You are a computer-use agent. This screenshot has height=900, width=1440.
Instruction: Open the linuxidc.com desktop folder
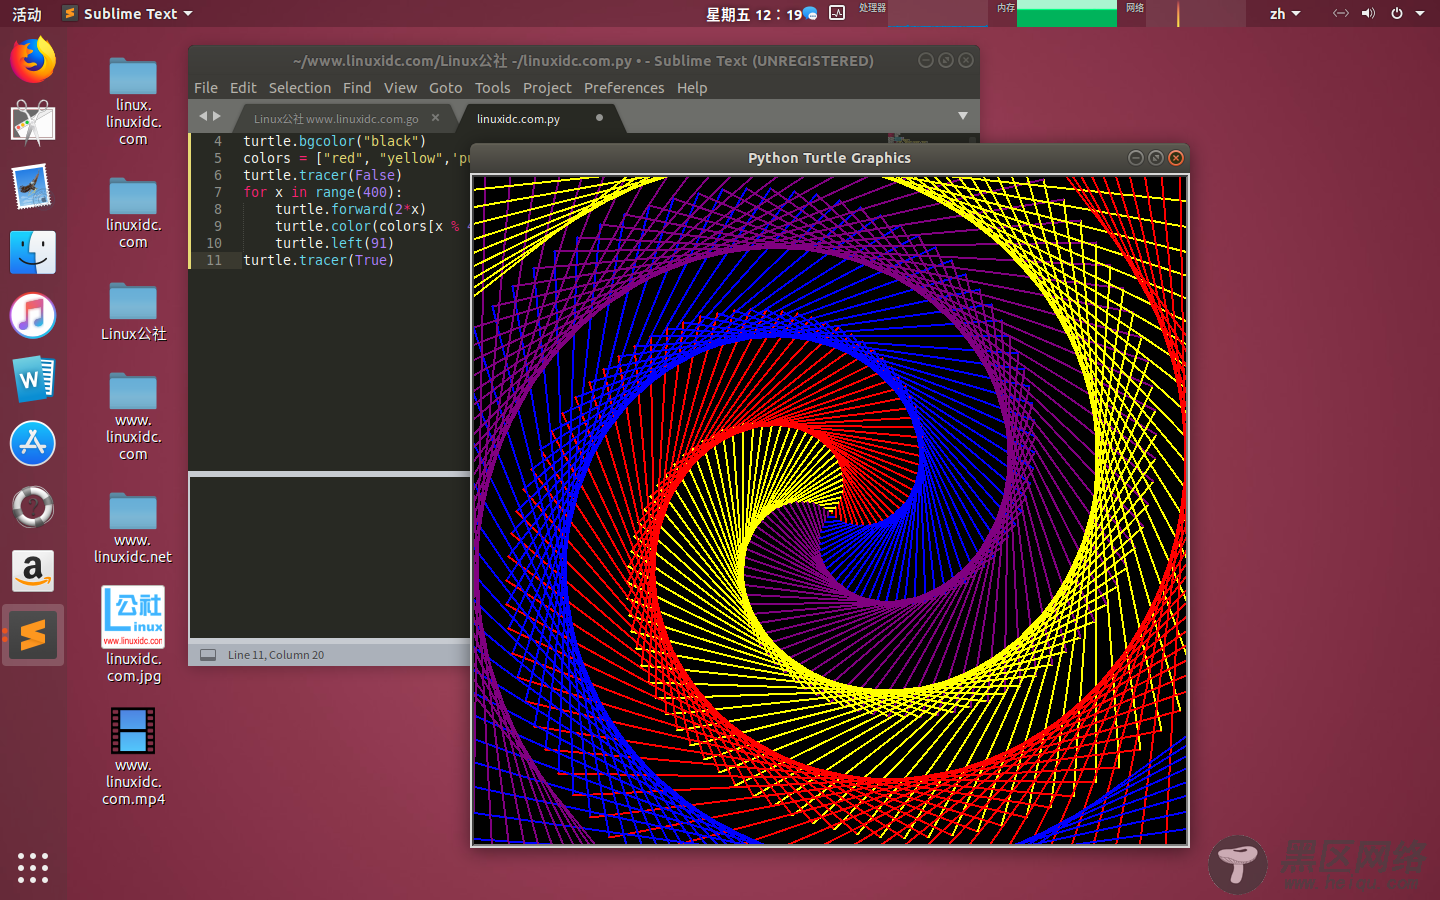pyautogui.click(x=133, y=213)
